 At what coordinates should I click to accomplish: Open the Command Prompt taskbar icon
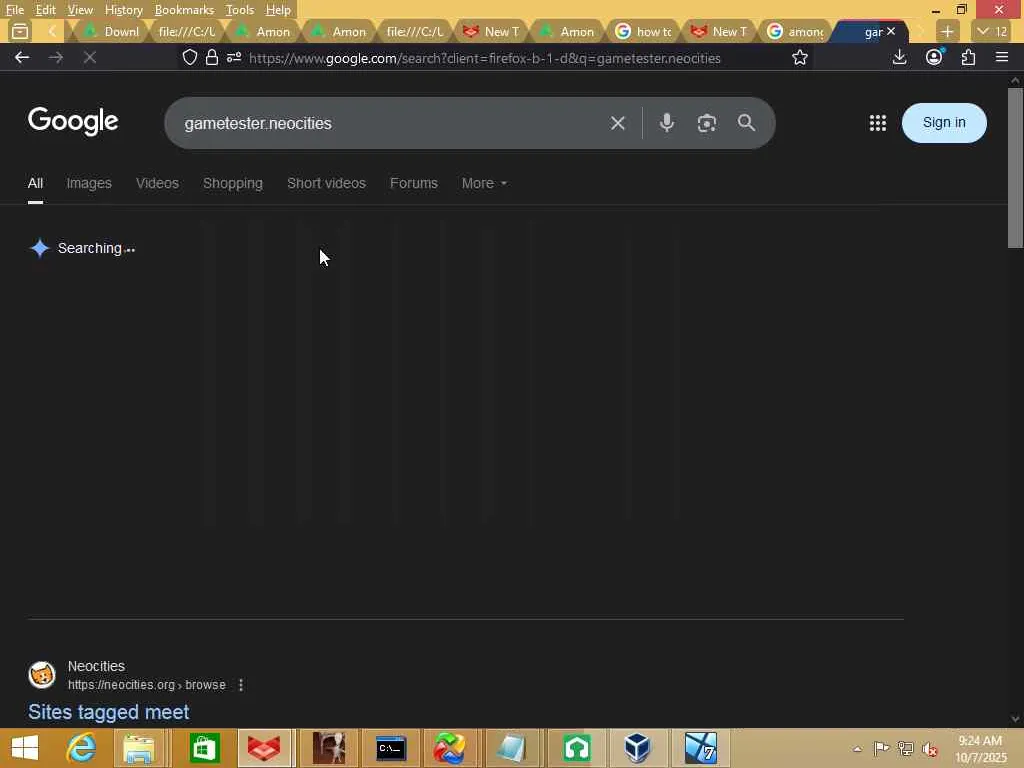391,748
